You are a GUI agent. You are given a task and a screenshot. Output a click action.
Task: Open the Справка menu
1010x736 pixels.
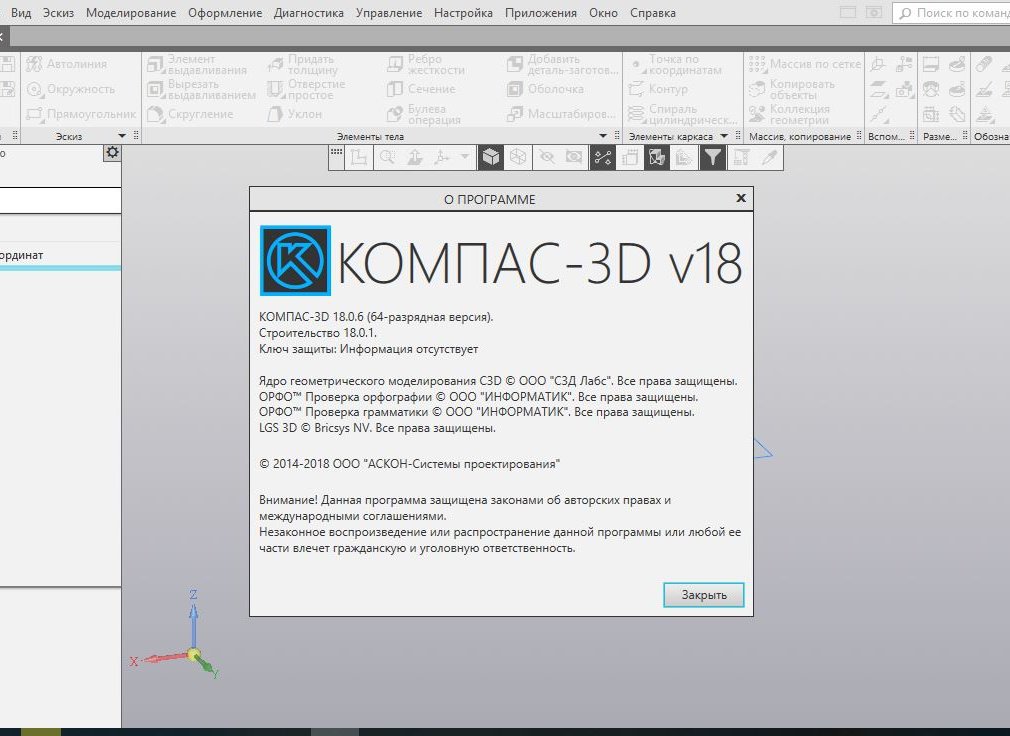[653, 13]
